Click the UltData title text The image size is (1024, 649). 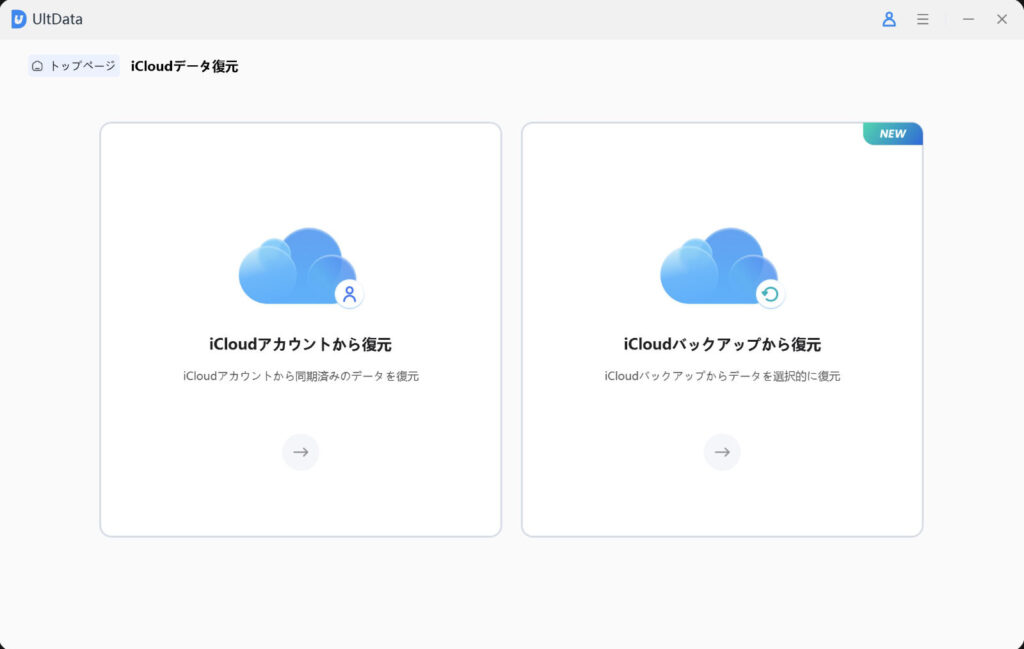[x=57, y=19]
